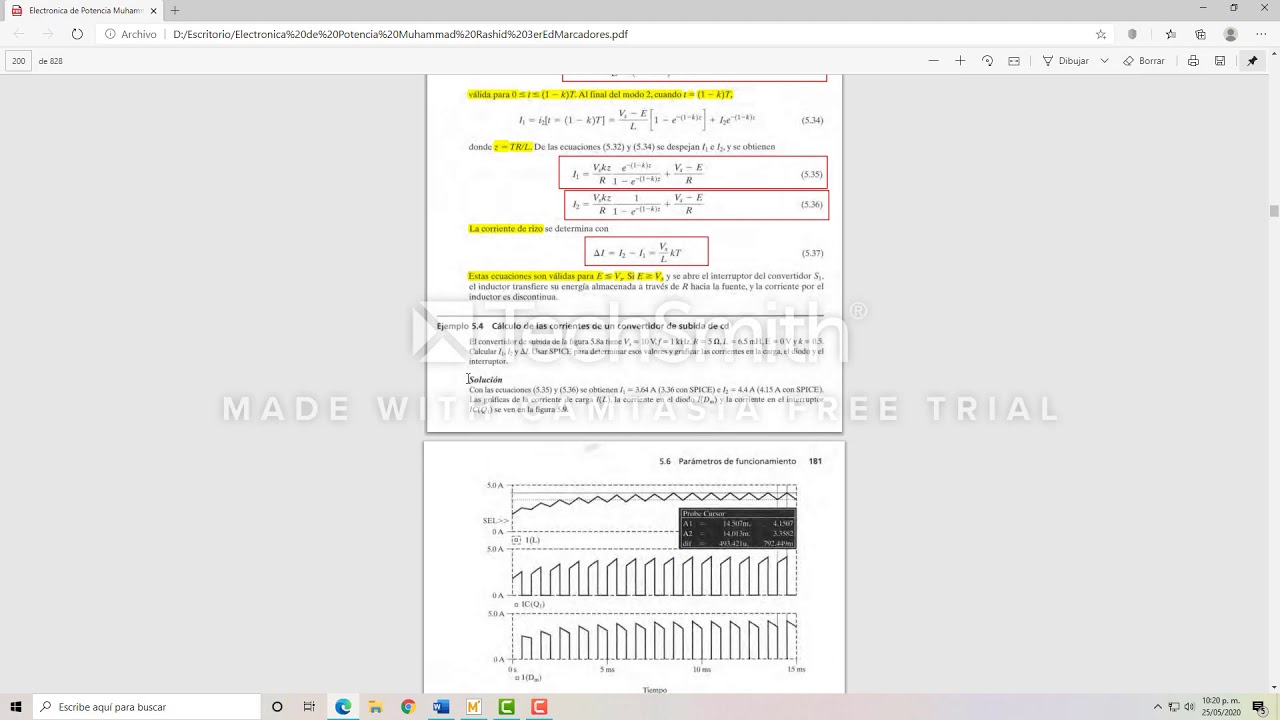Show hidden system tray icons
Image resolution: width=1280 pixels, height=720 pixels.
point(1158,707)
